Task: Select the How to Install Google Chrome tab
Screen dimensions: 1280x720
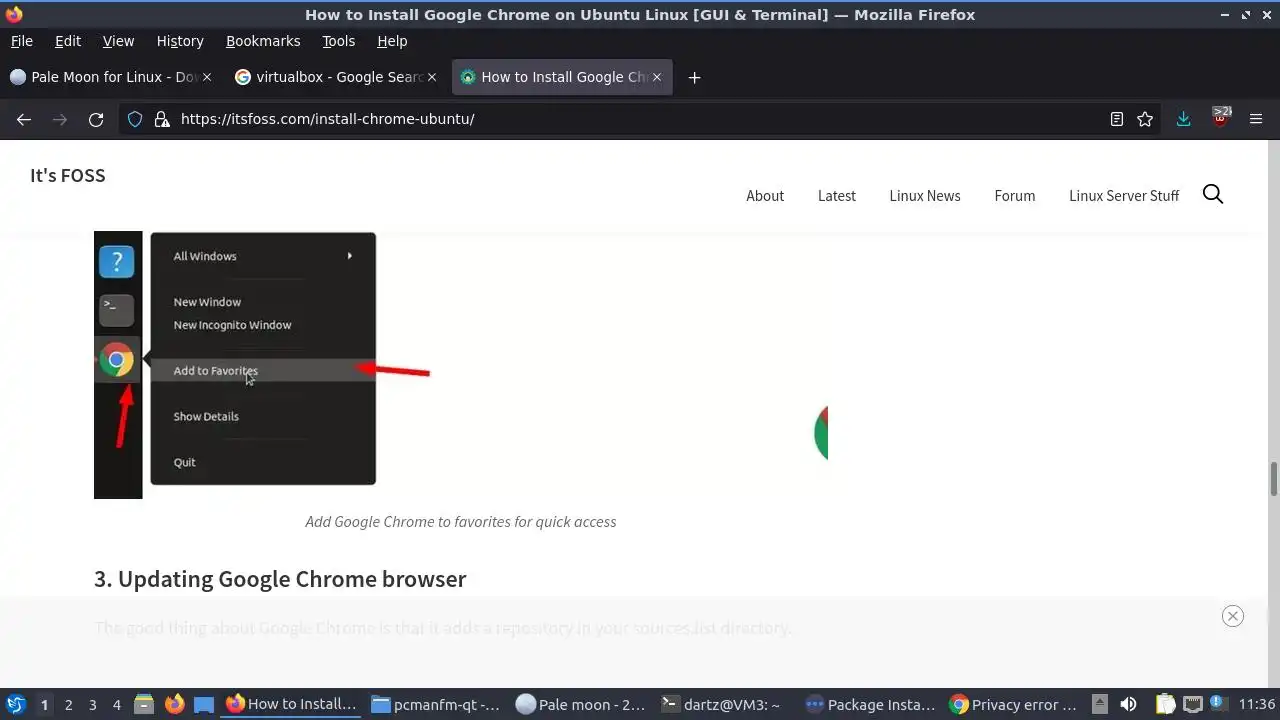Action: tap(562, 77)
